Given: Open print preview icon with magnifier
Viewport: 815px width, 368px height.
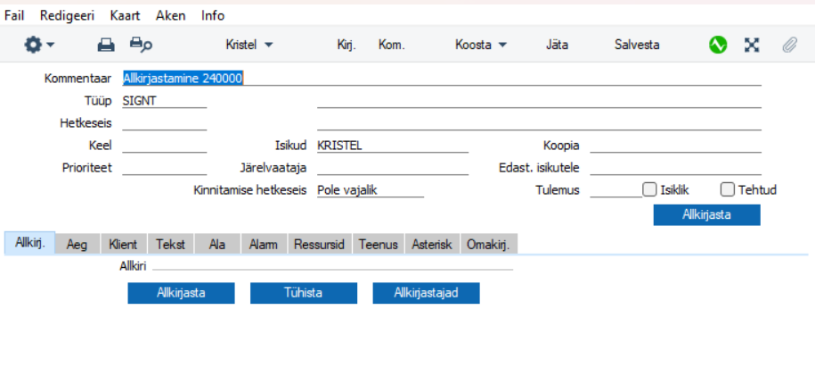Looking at the screenshot, I should [140, 45].
